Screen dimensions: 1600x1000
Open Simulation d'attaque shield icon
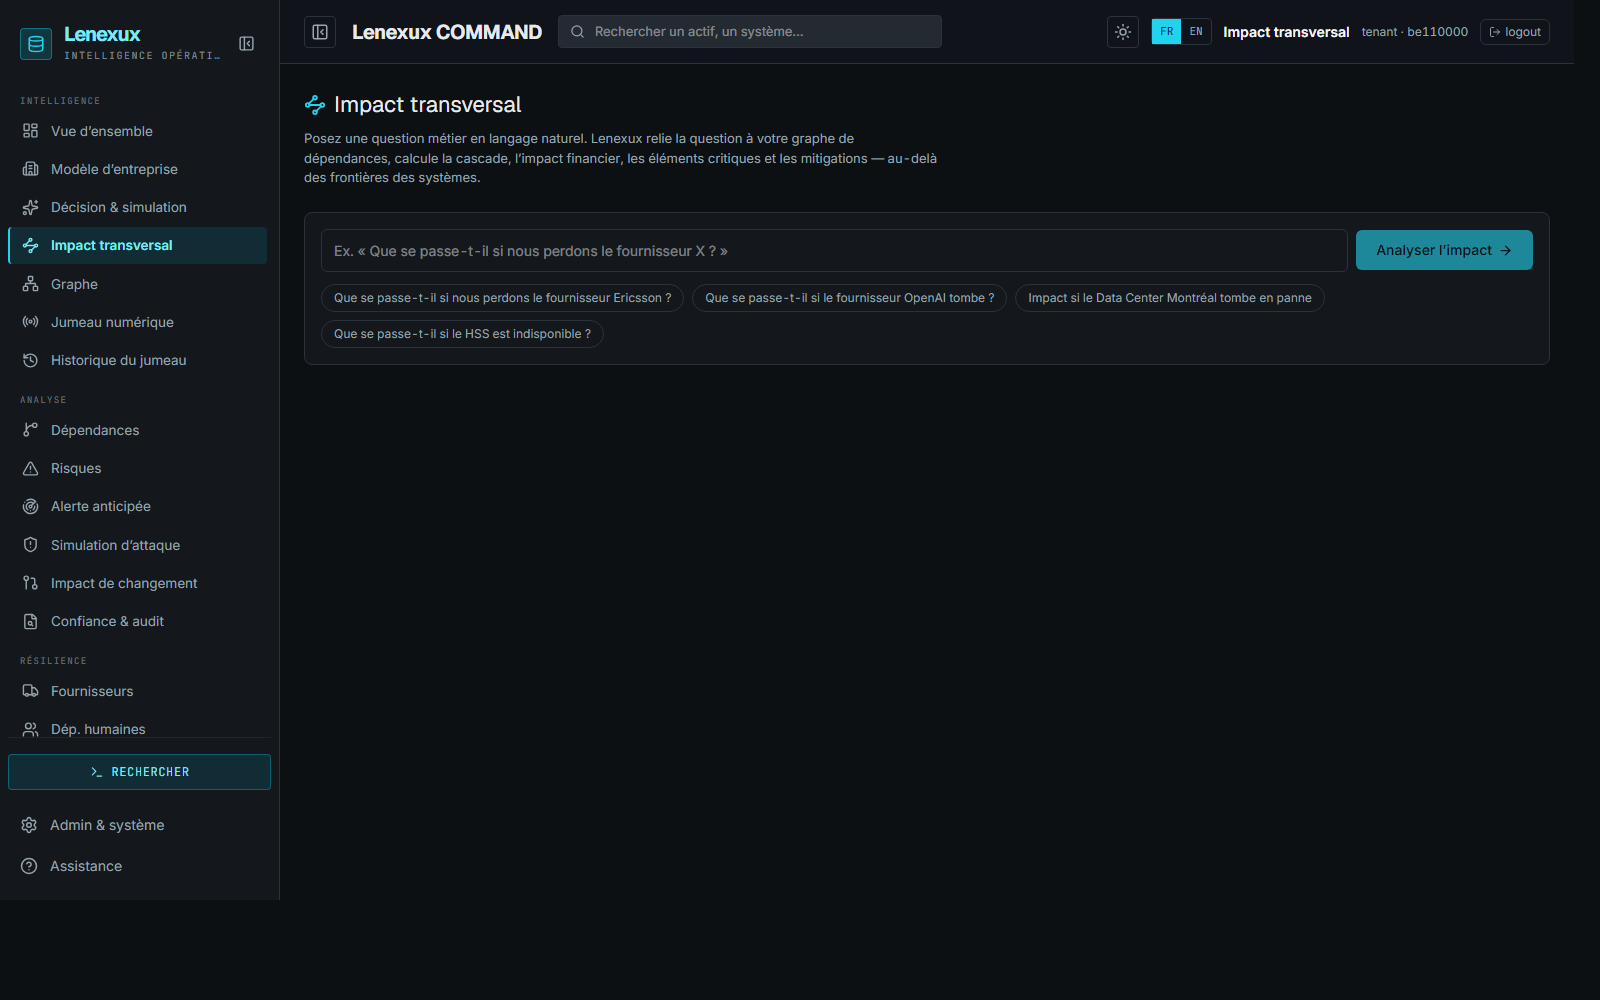(x=31, y=545)
